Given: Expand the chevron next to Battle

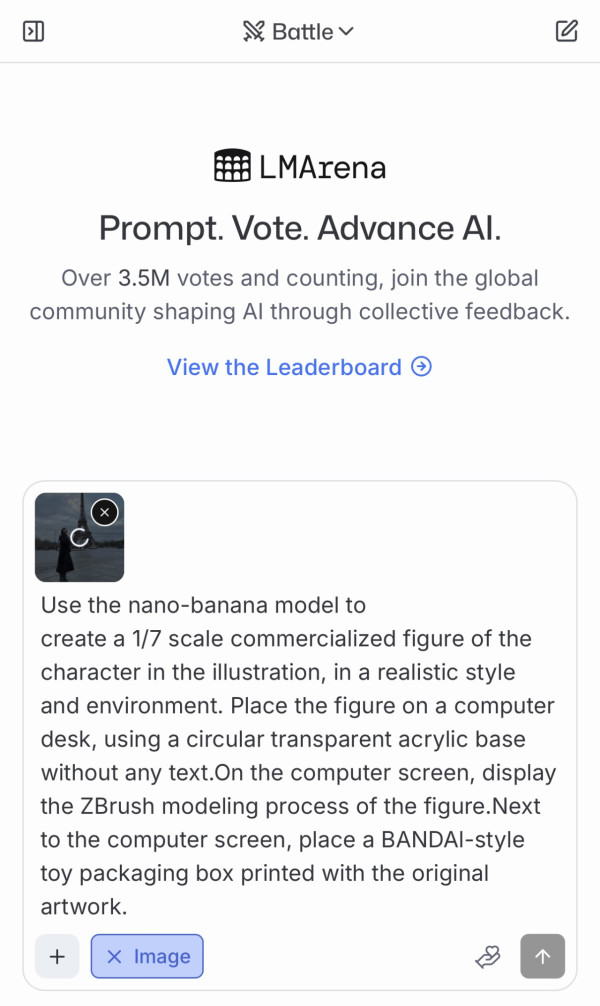Looking at the screenshot, I should tap(346, 31).
